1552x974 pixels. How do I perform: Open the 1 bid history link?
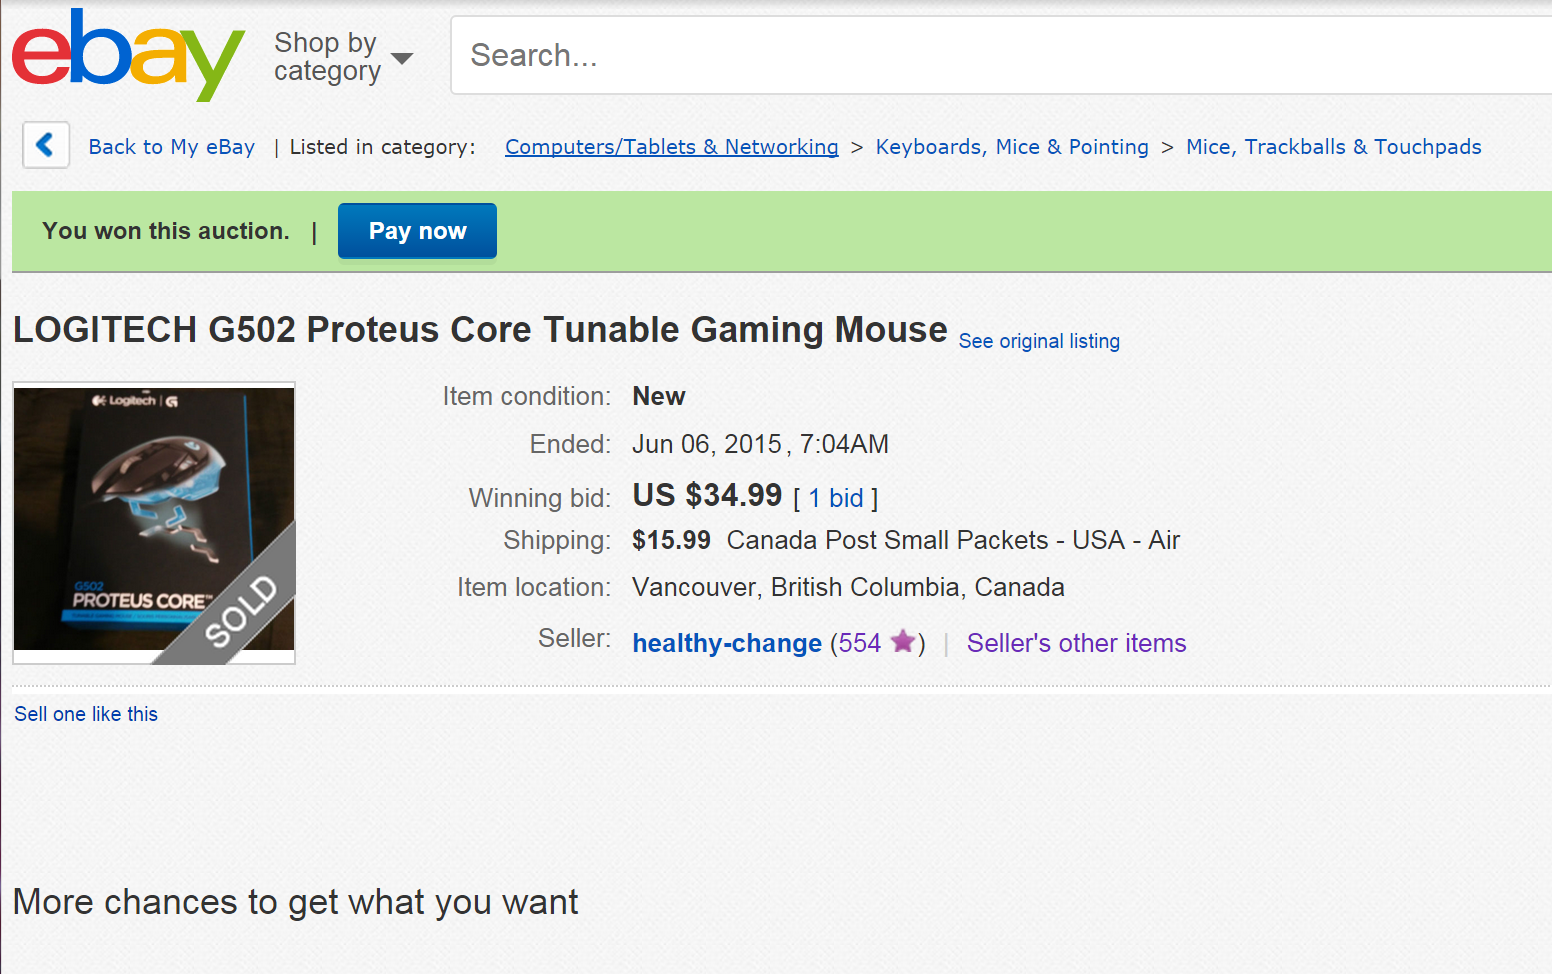[x=835, y=498]
